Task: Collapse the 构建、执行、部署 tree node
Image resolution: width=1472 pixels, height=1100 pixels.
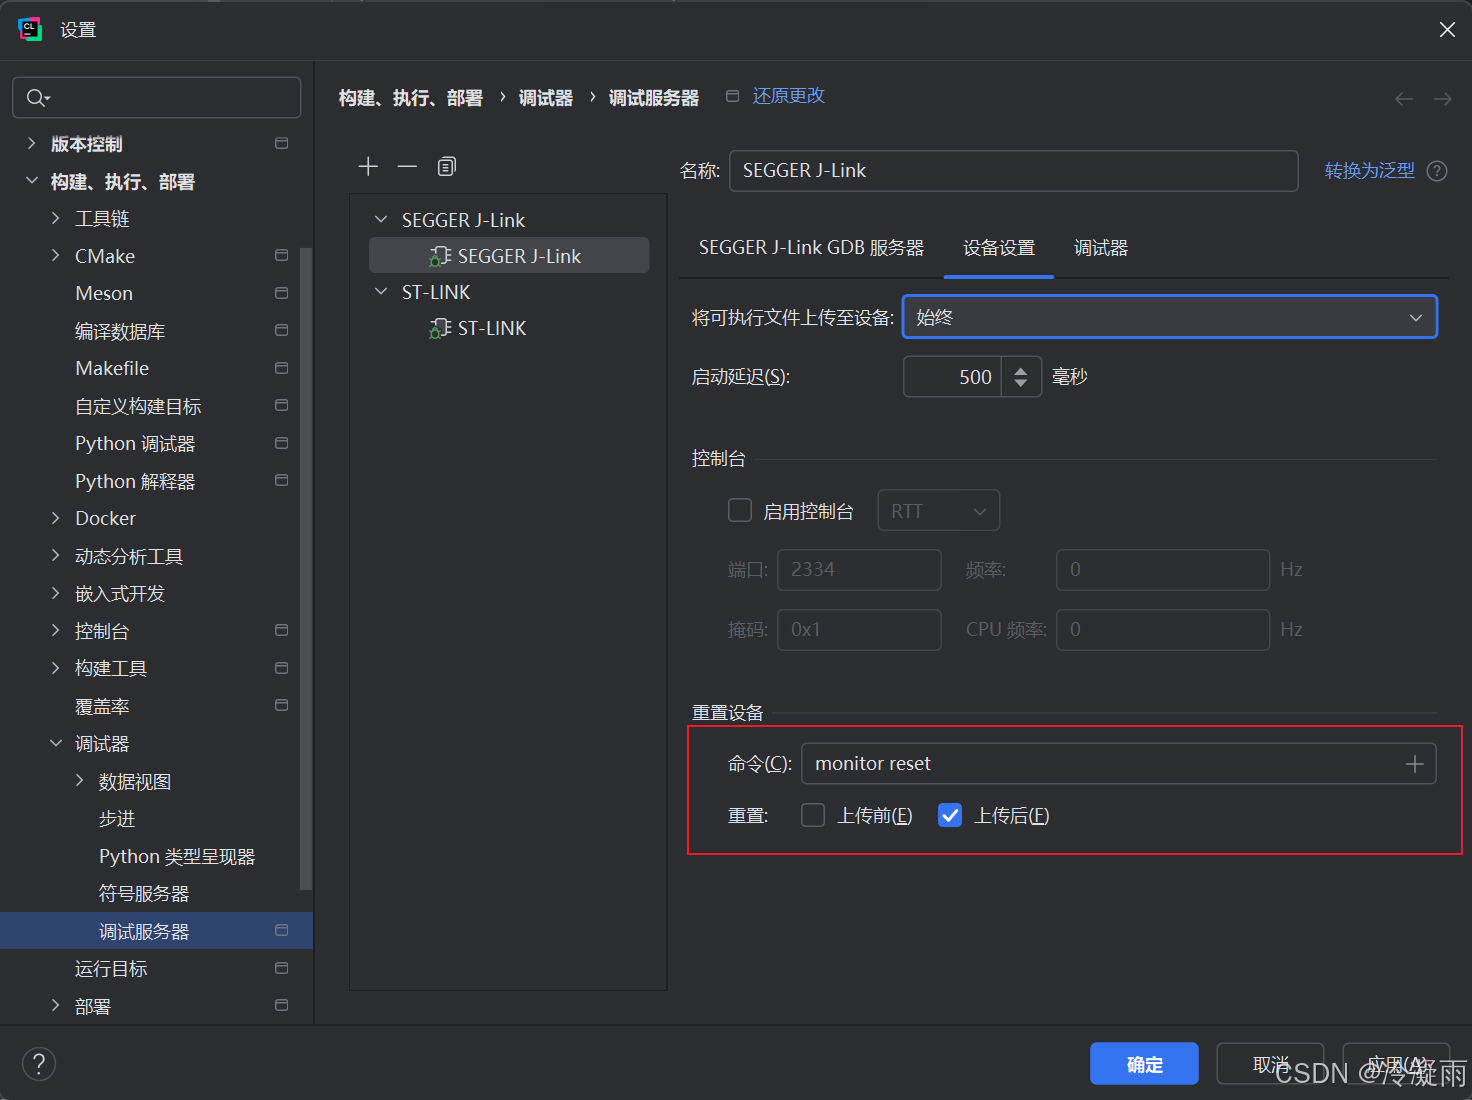Action: (32, 181)
